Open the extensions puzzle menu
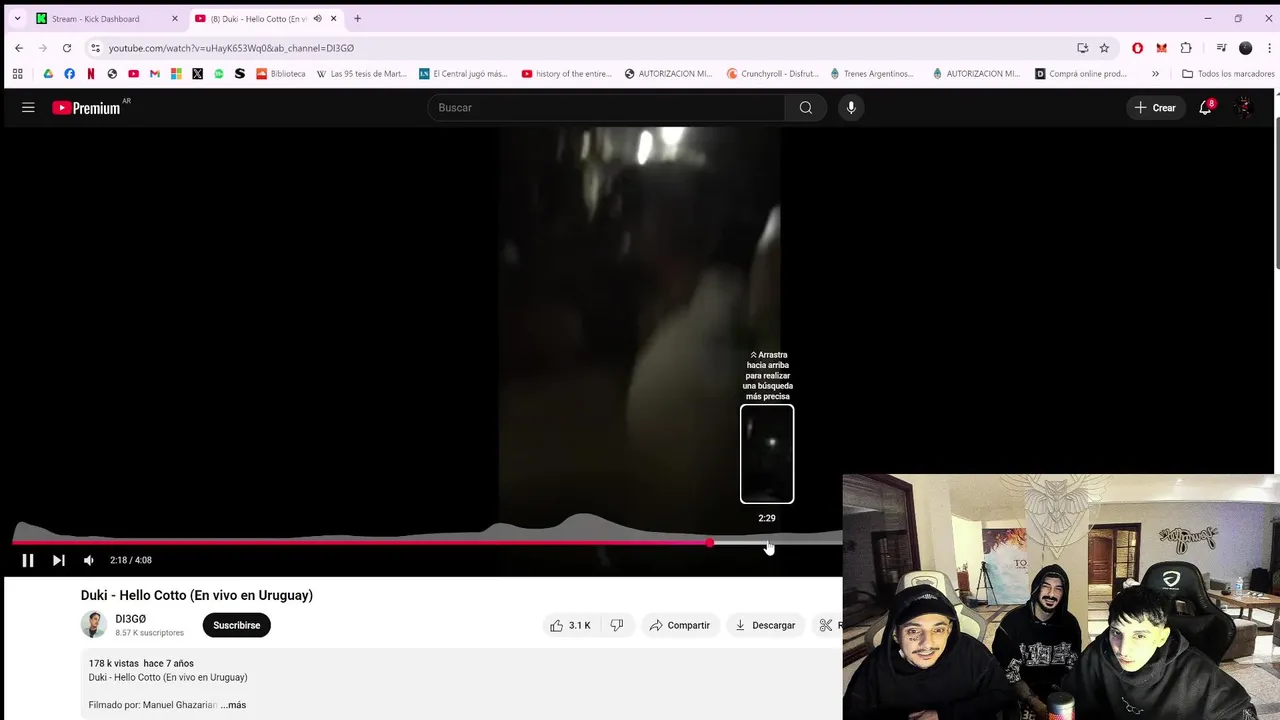The height and width of the screenshot is (720, 1280). 1186,48
